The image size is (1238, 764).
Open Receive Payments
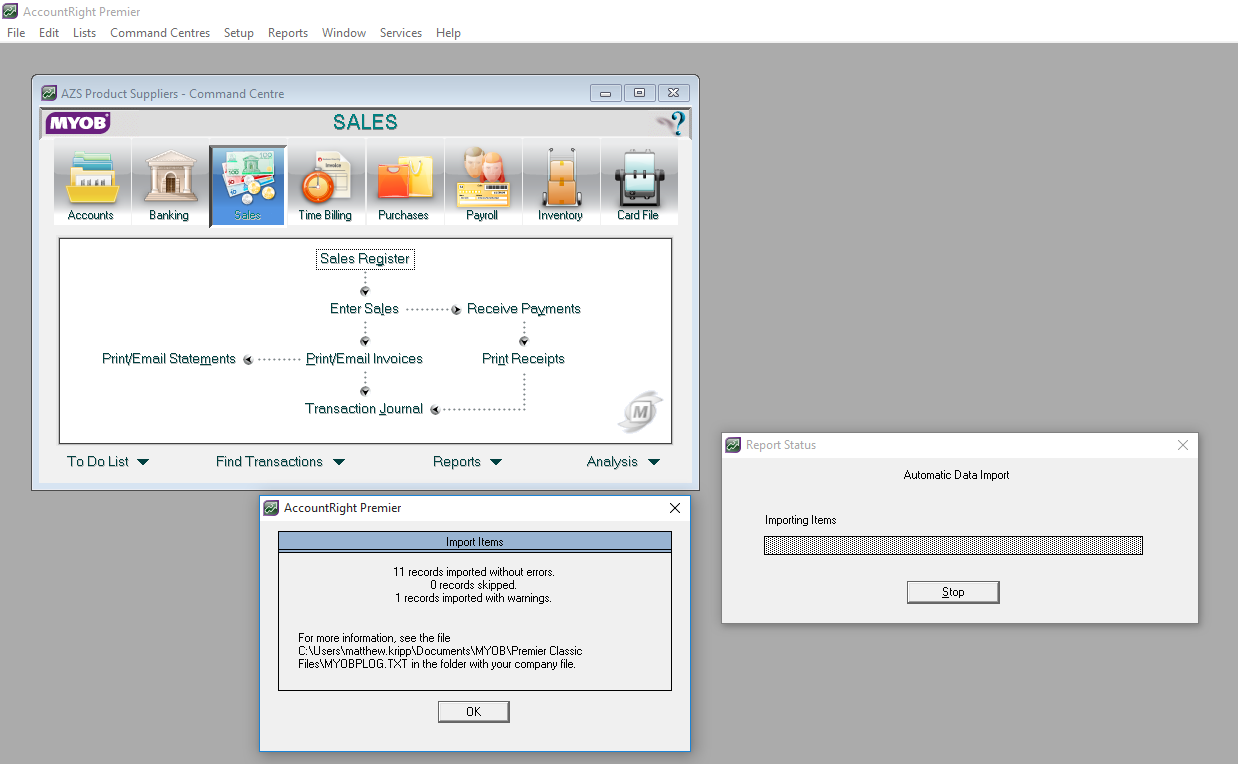click(x=524, y=309)
